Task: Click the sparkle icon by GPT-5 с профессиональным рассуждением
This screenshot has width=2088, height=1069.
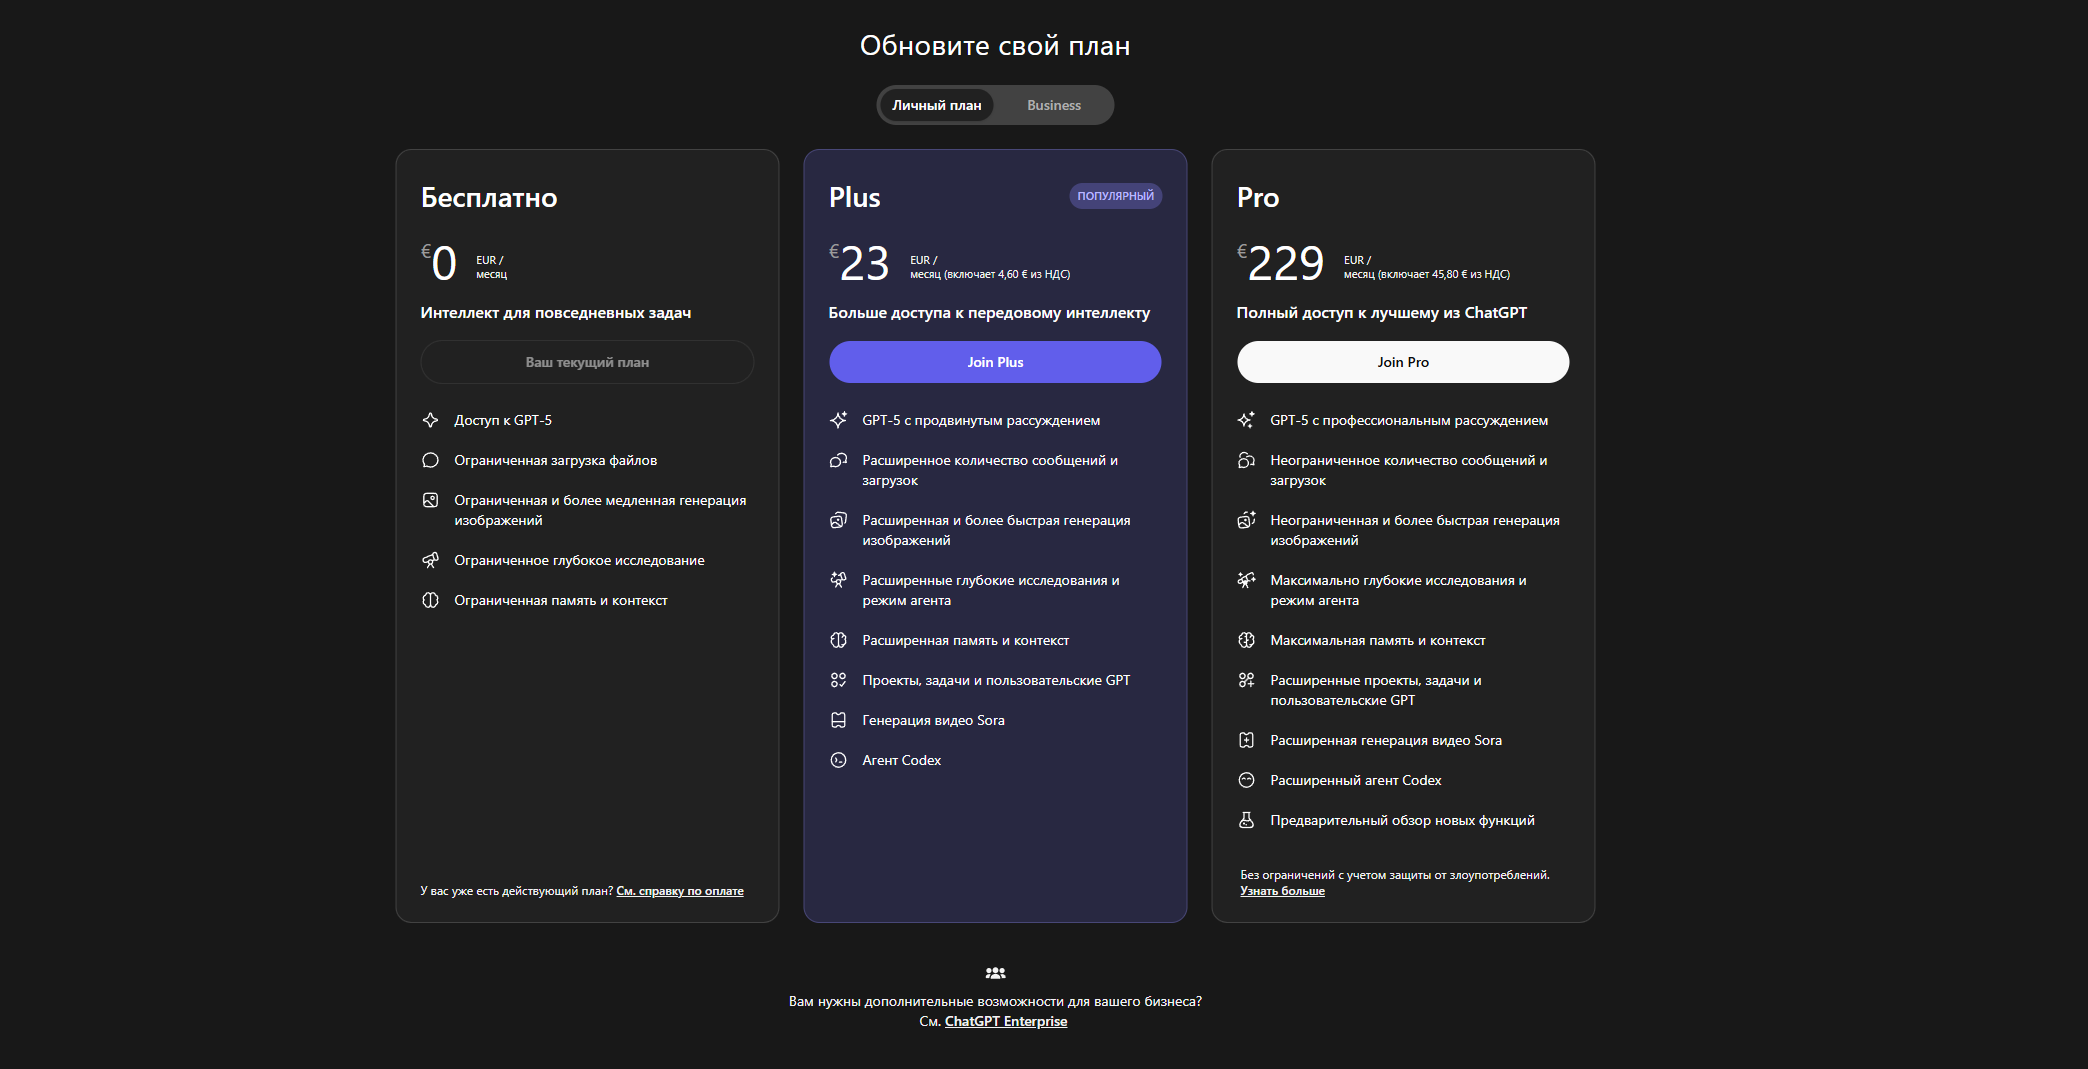Action: [1246, 420]
